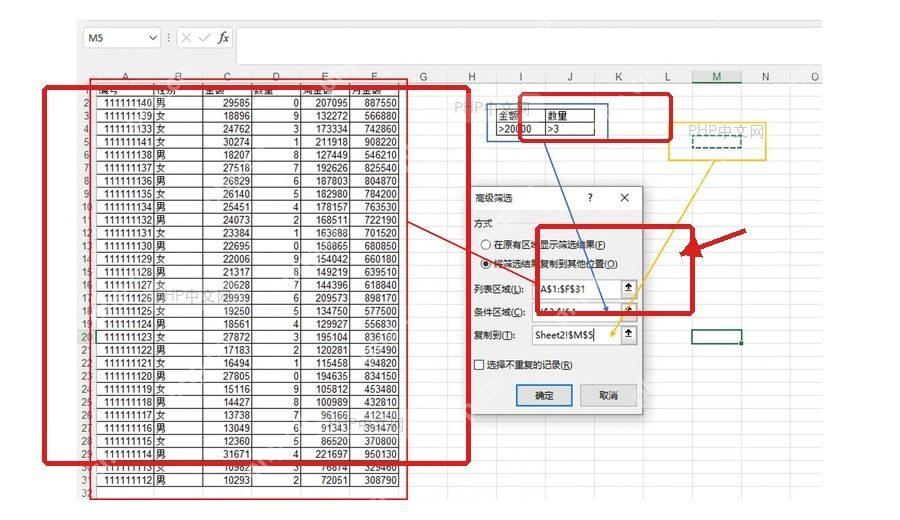The width and height of the screenshot is (900, 520).
Task: Click the gender cell next to 111111136
Action: coord(179,181)
